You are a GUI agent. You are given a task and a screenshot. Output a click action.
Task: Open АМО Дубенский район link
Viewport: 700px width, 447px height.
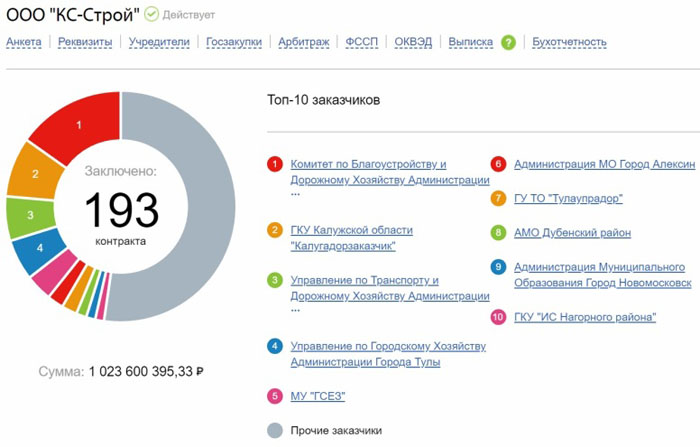click(572, 232)
